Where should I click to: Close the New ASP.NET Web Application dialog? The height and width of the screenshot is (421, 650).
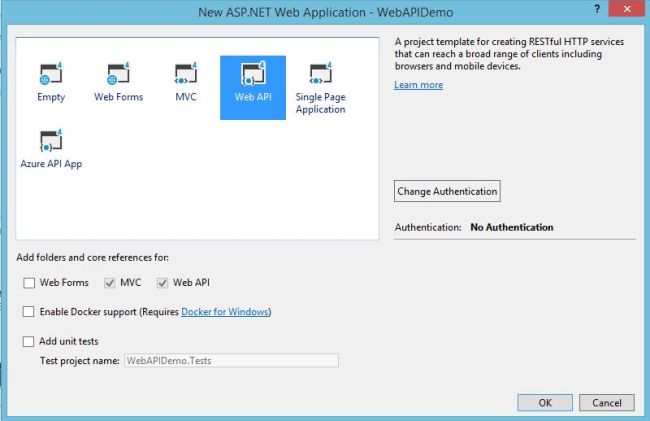point(626,9)
